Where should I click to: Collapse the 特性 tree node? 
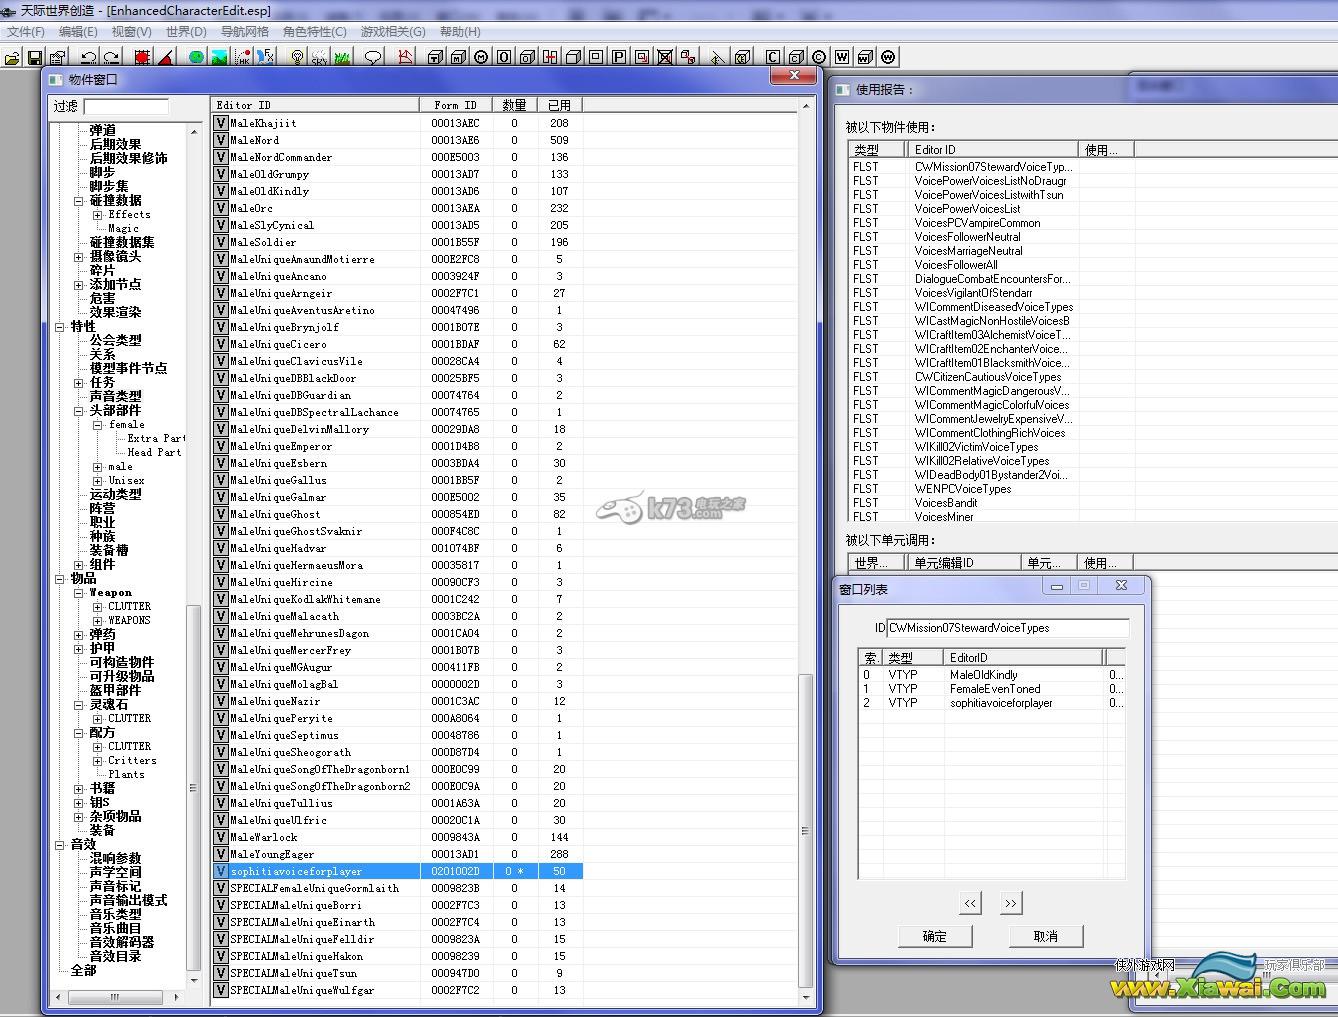tap(60, 327)
